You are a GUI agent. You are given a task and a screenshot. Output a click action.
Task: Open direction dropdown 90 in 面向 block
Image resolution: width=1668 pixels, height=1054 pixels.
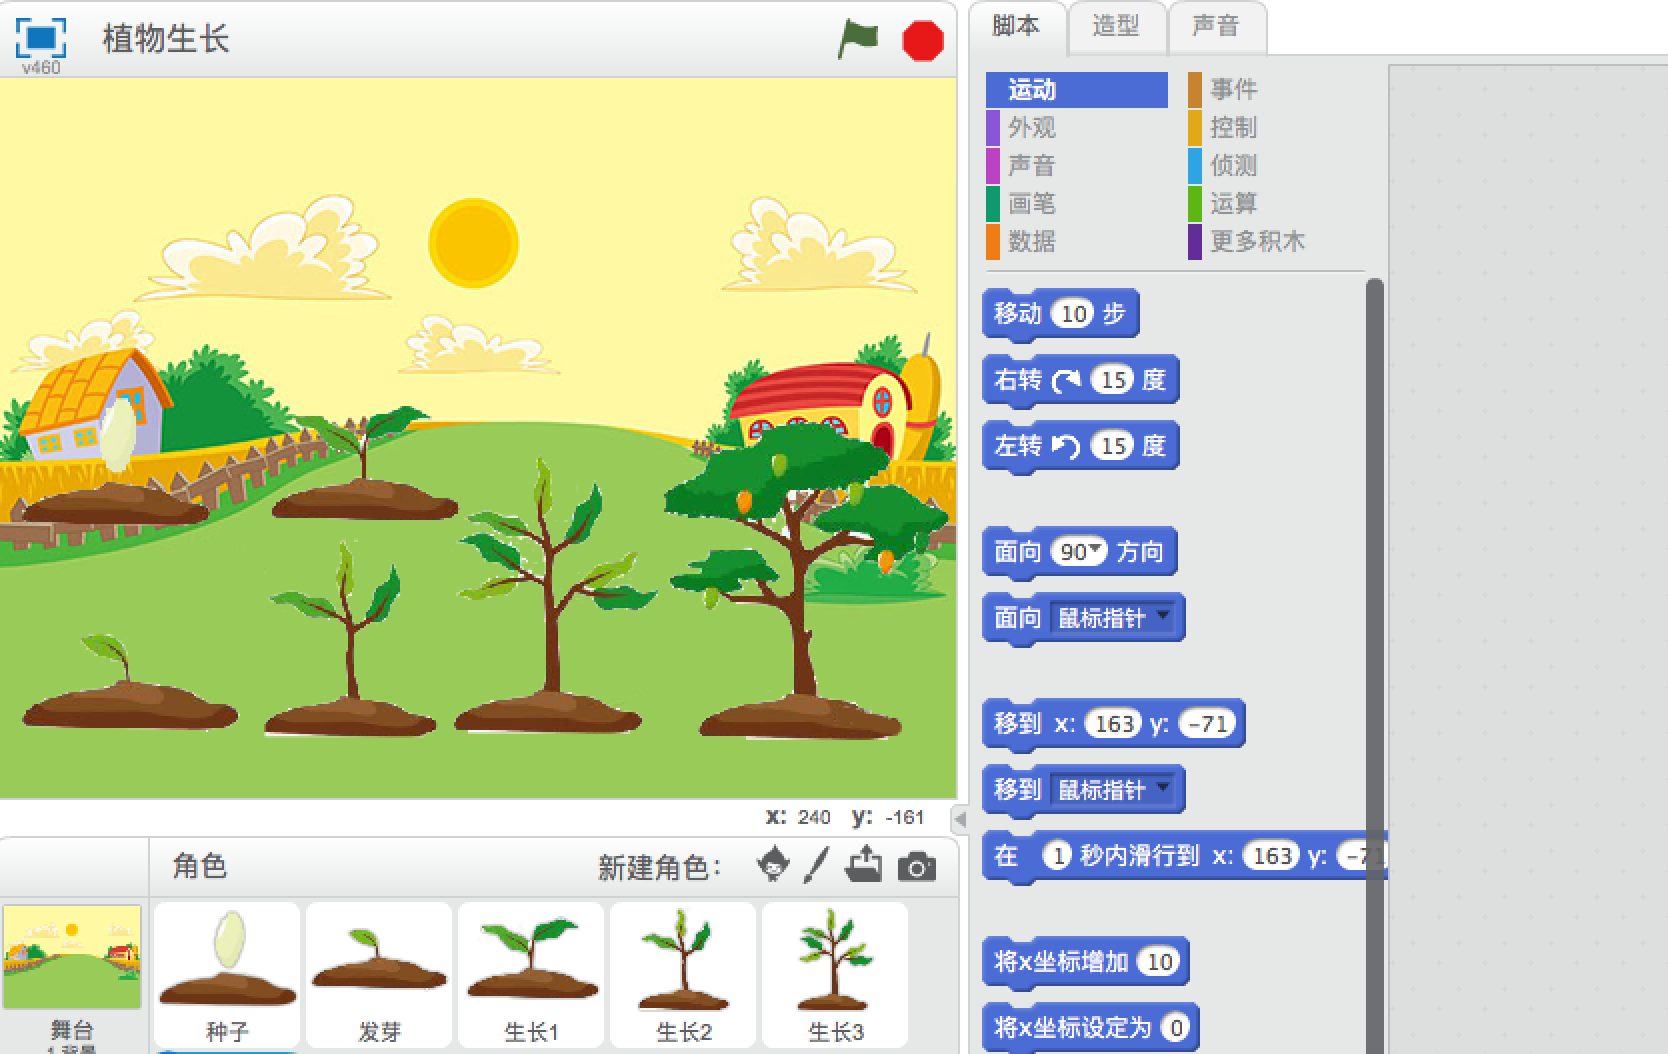(1079, 552)
